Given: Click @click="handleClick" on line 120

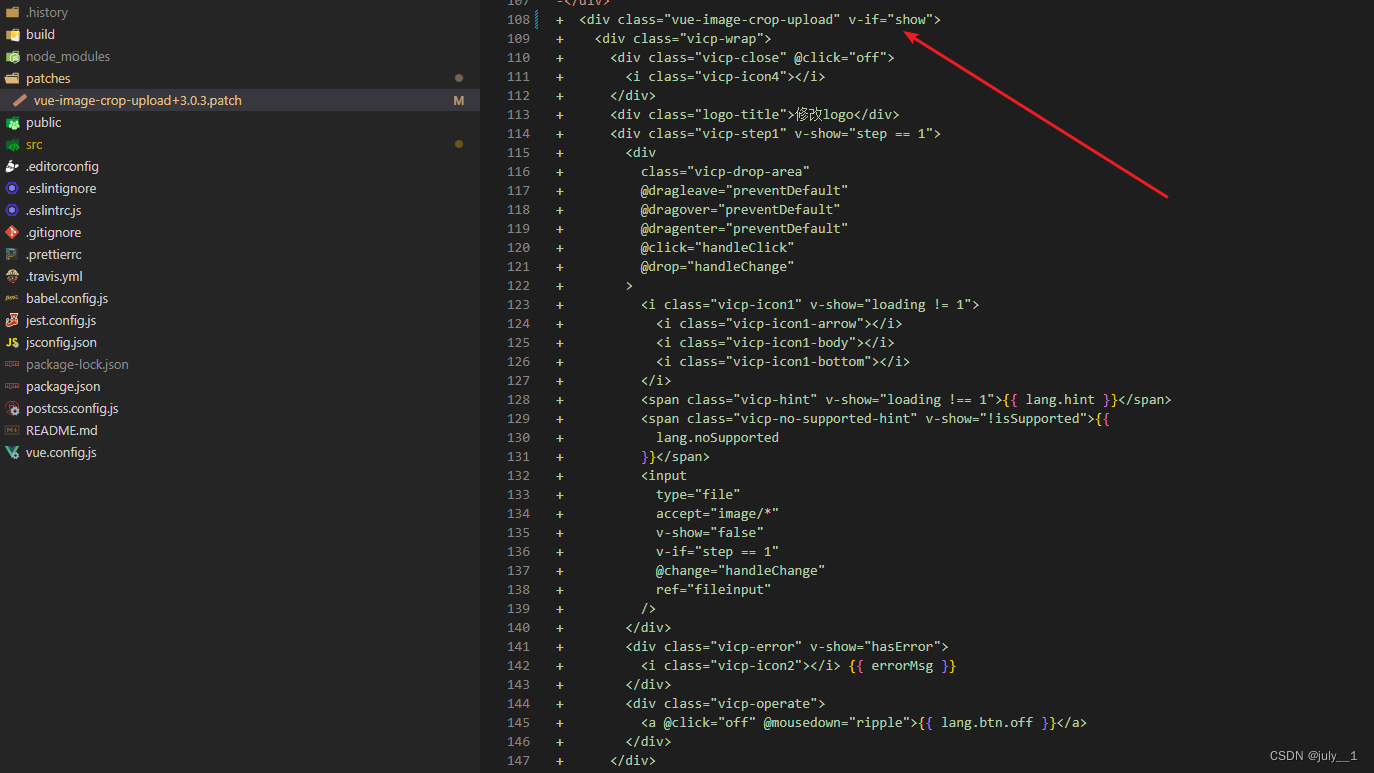Looking at the screenshot, I should 717,248.
